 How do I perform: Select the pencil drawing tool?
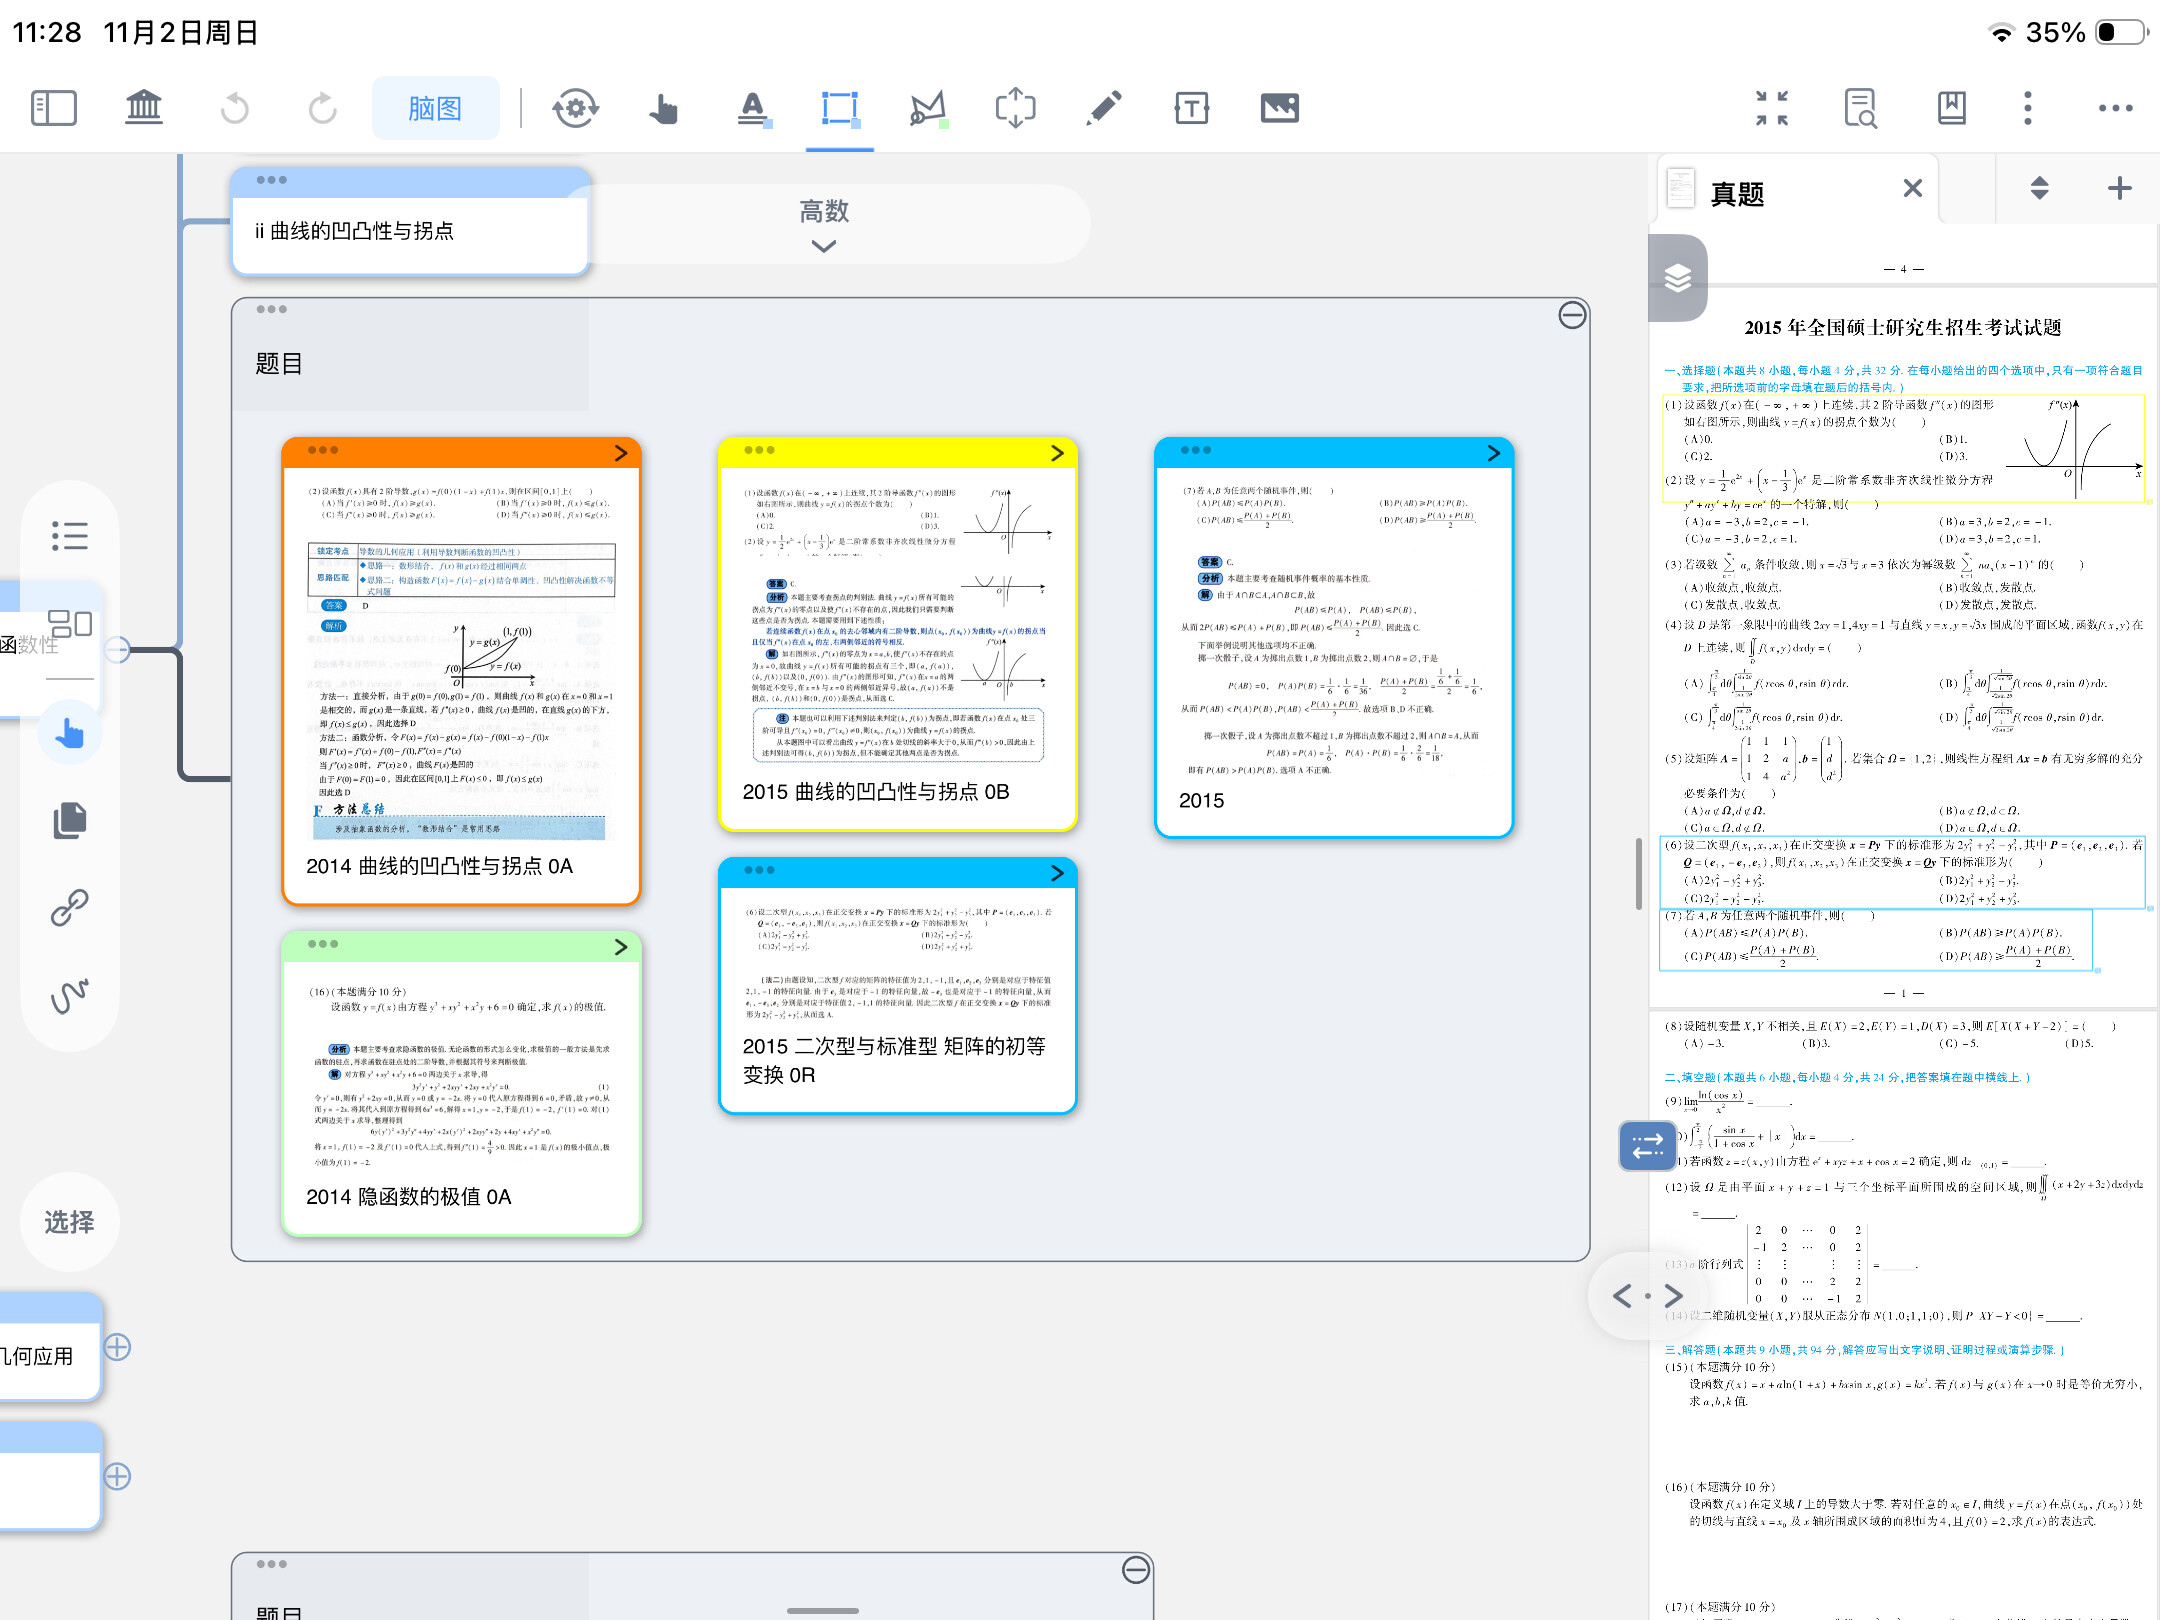click(x=1104, y=108)
